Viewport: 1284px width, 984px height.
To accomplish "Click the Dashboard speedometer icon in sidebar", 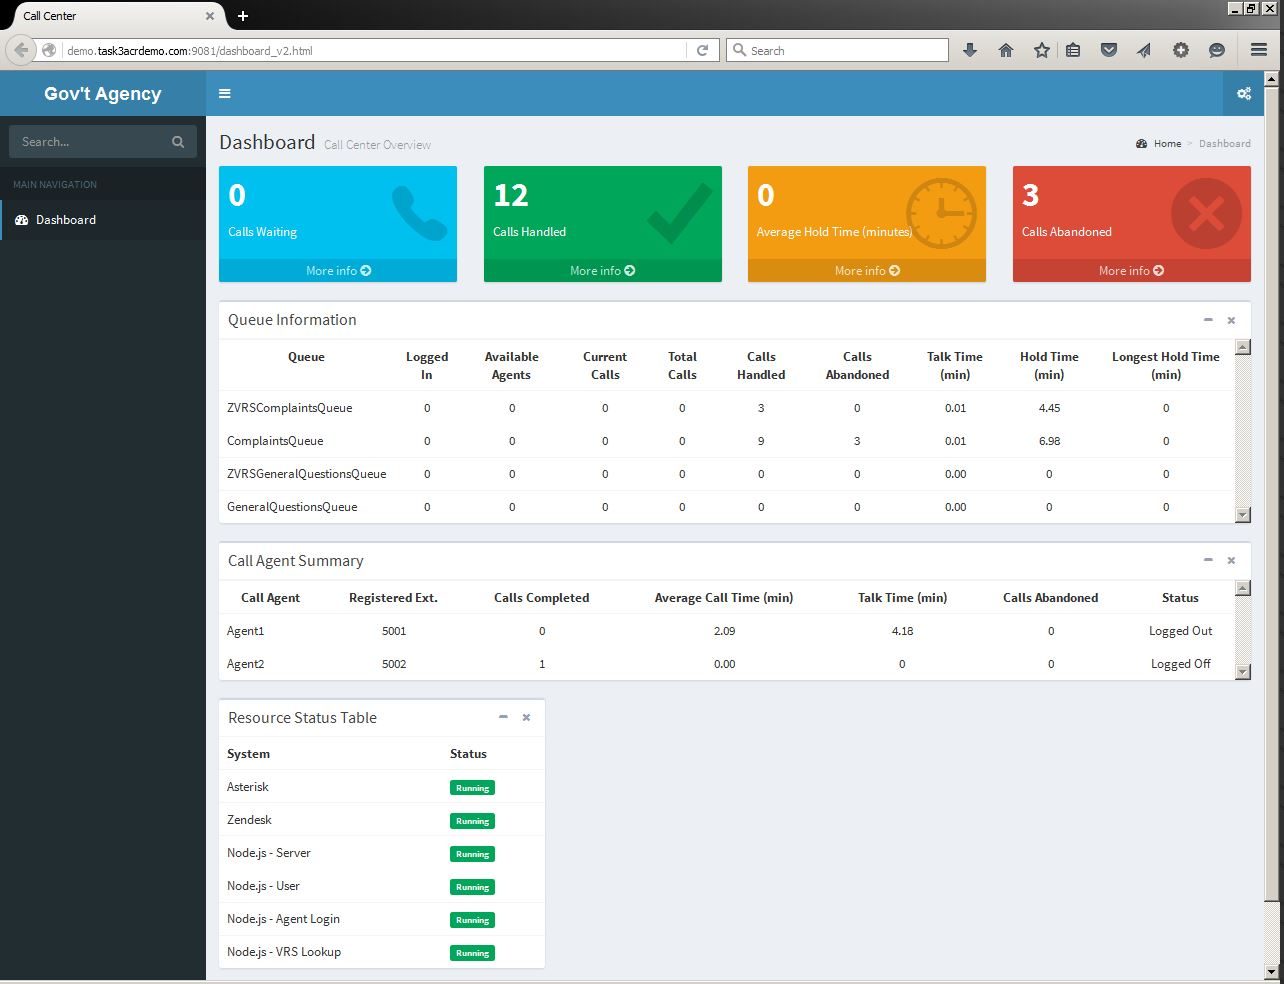I will click(22, 220).
